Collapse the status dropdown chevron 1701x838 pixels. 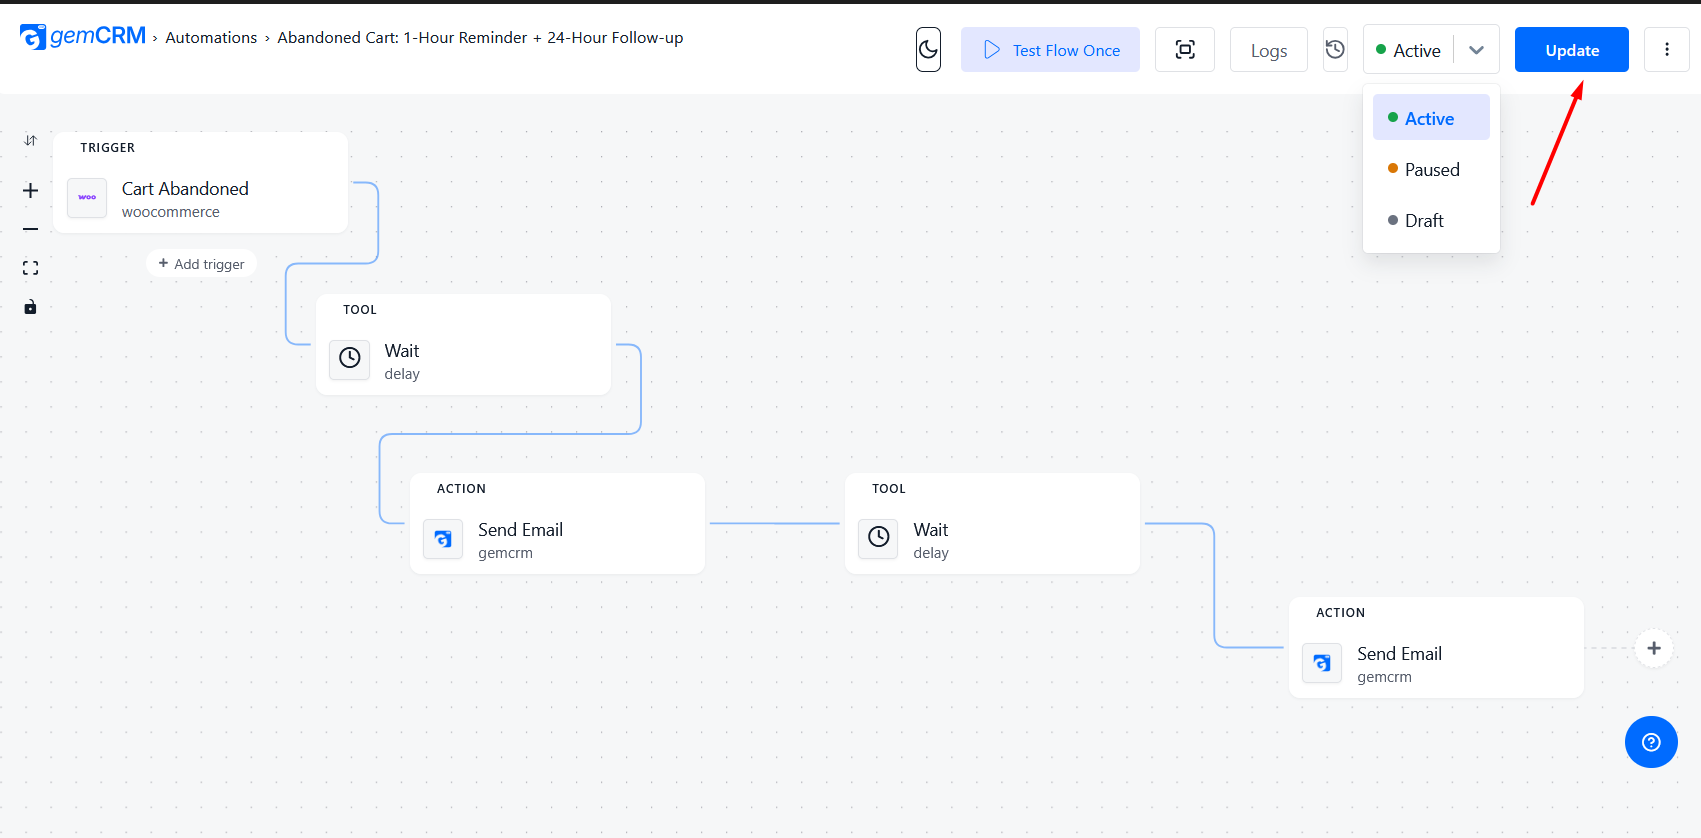click(1476, 50)
